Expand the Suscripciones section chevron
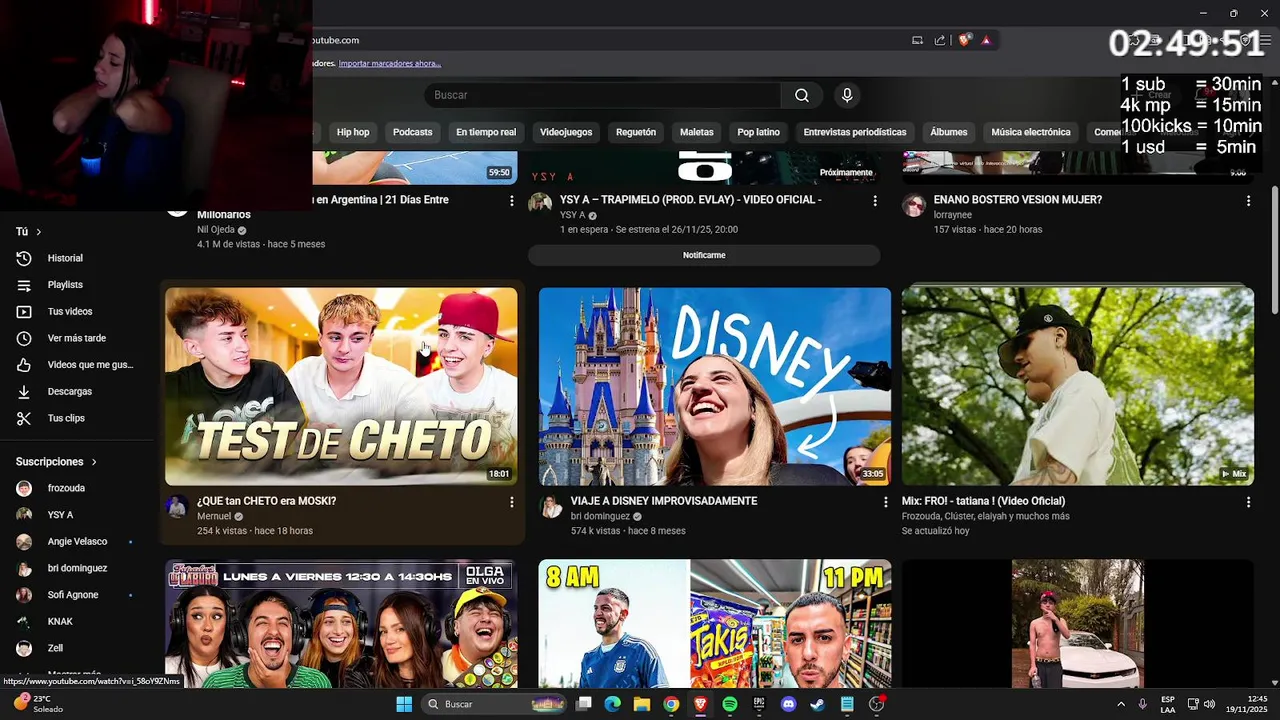 [x=94, y=462]
